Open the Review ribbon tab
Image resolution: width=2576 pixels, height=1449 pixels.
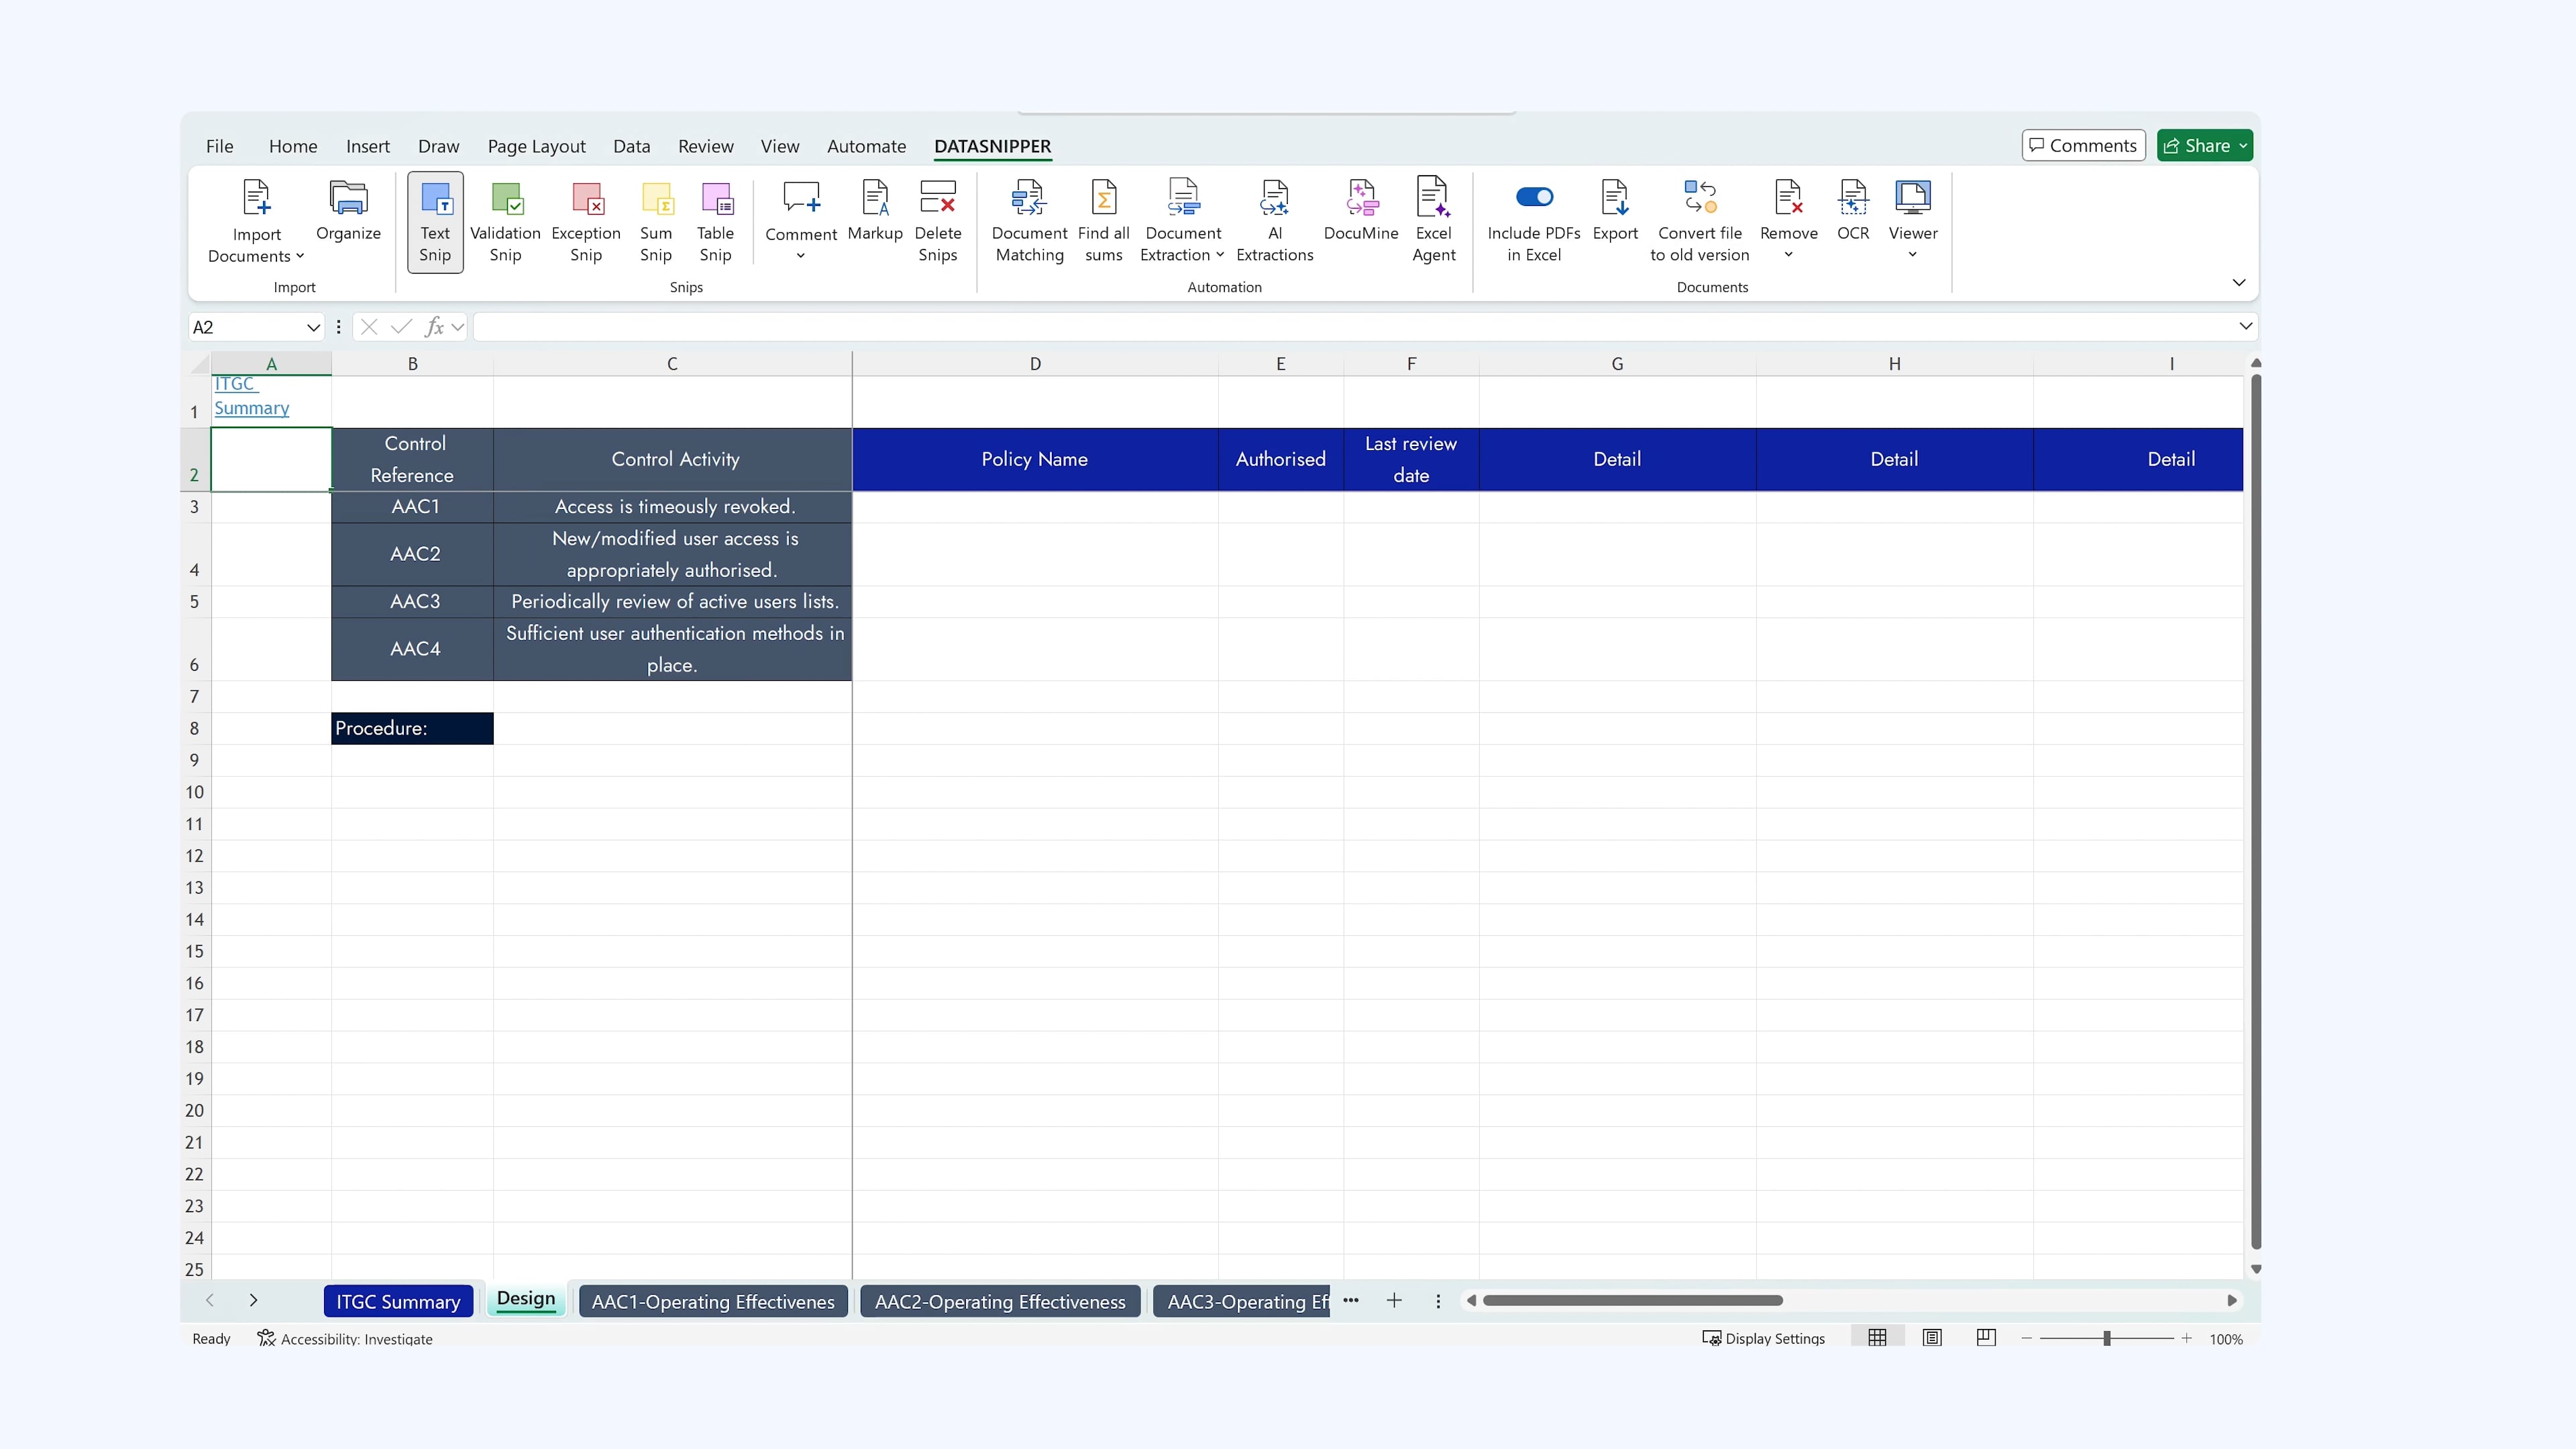point(705,146)
